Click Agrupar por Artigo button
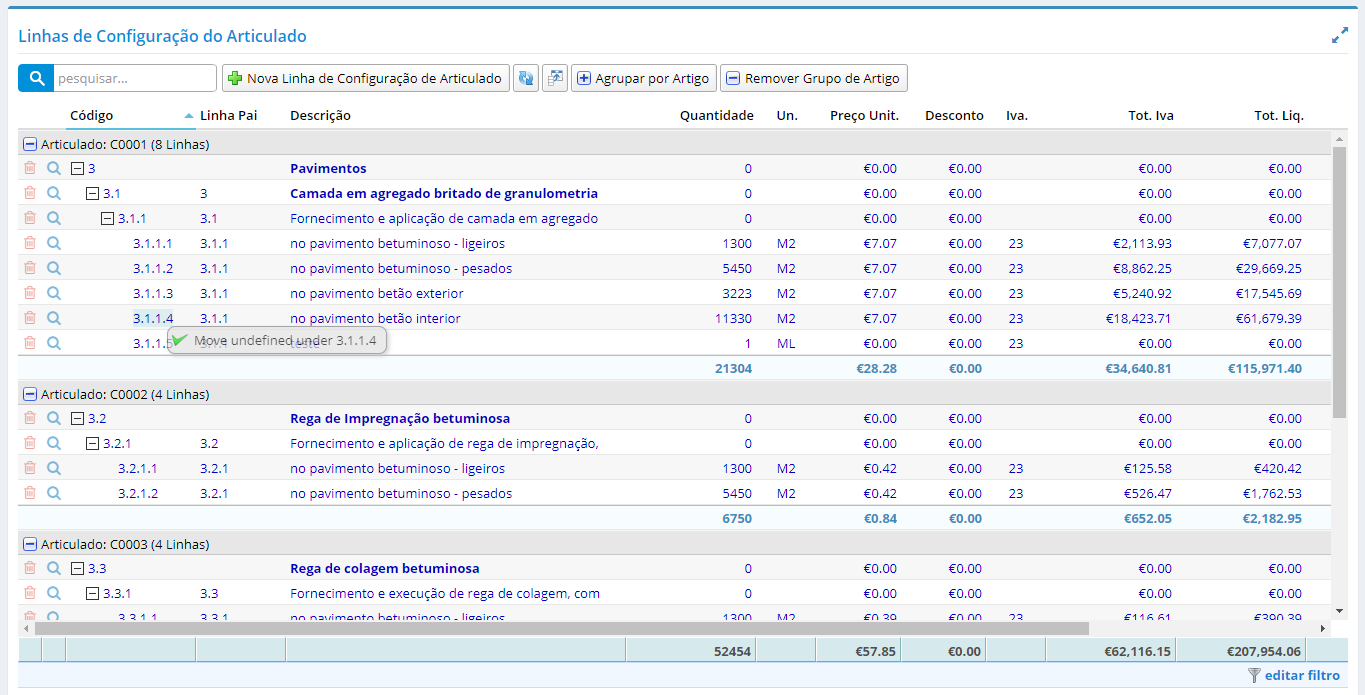1365x695 pixels. [x=644, y=78]
